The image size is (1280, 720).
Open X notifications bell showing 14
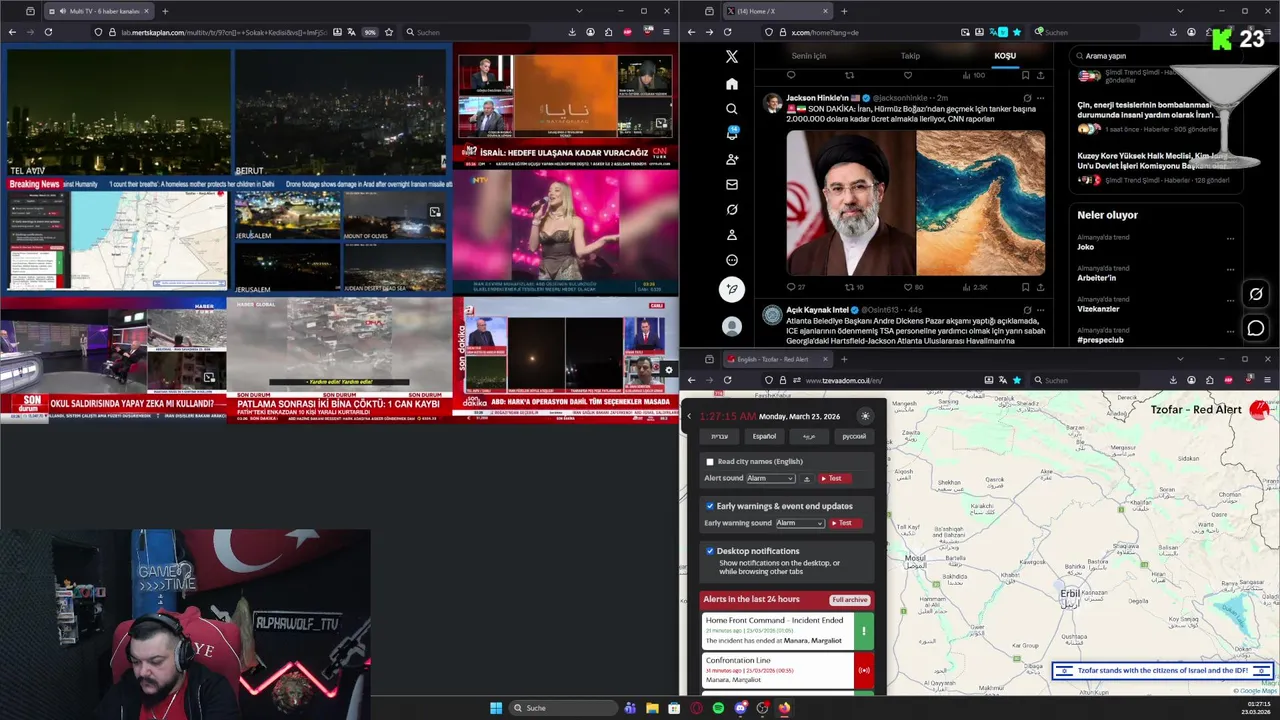(732, 134)
